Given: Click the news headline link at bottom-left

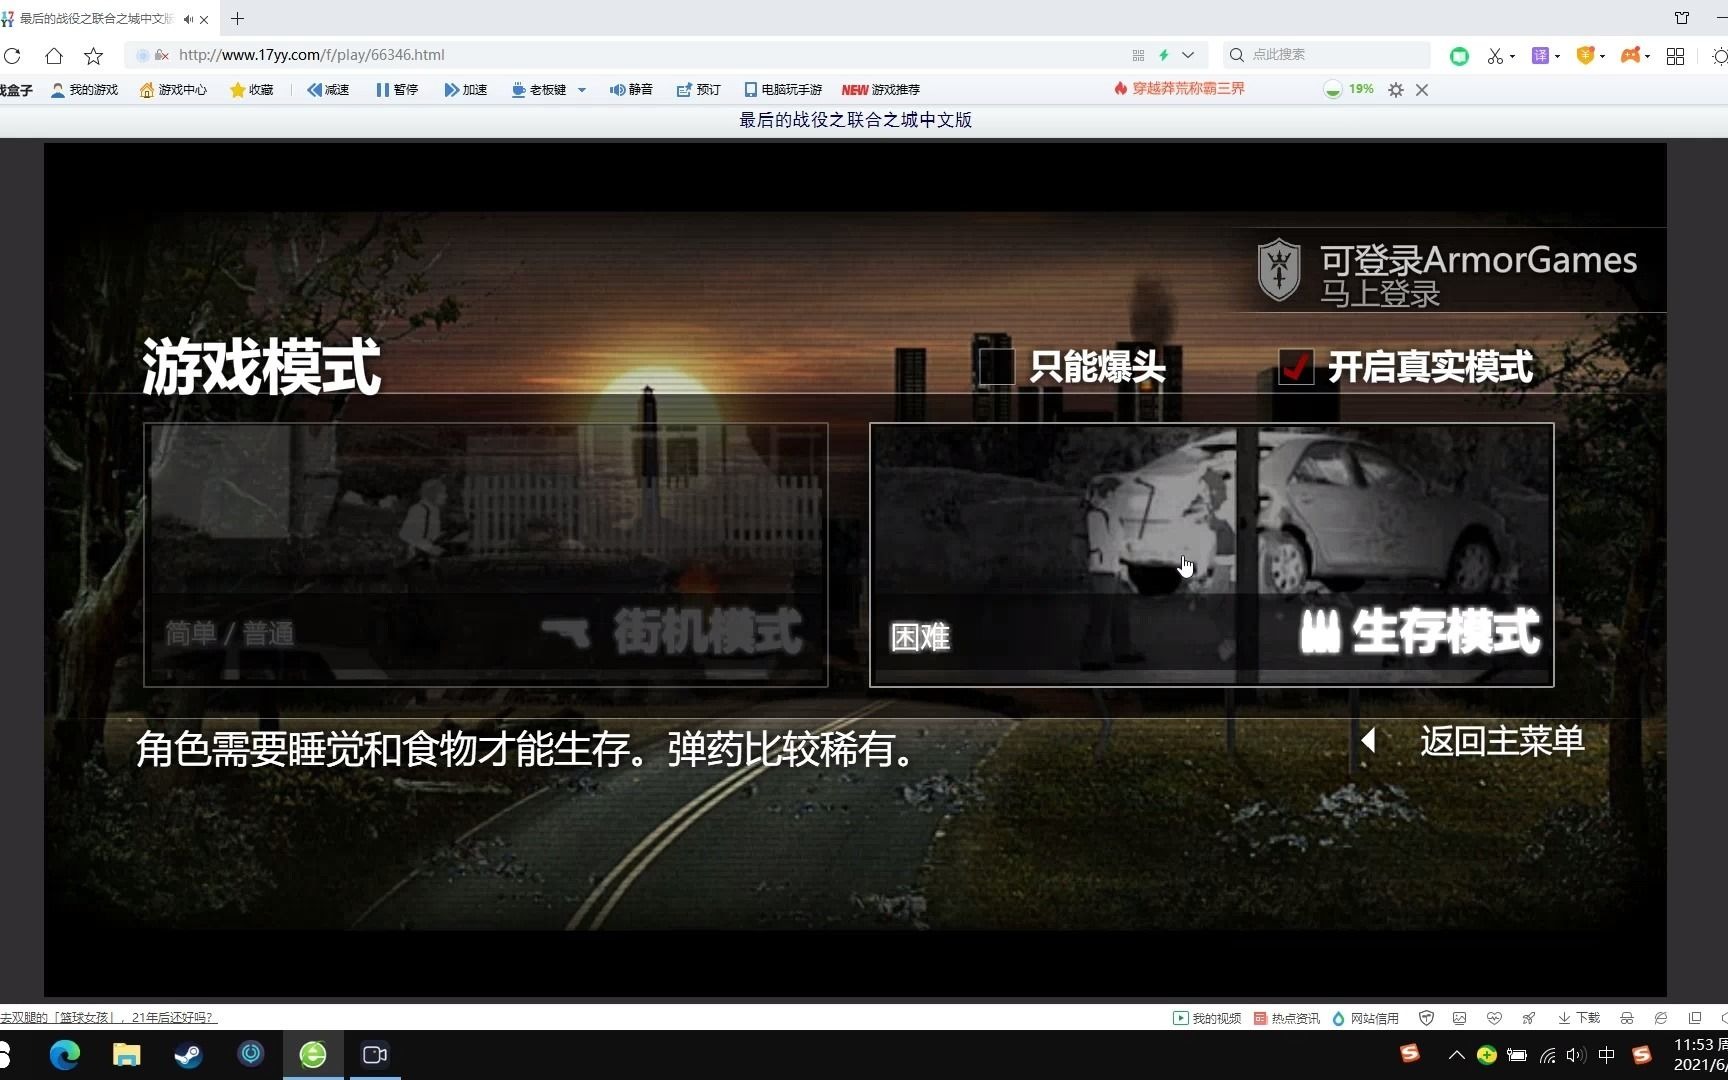Looking at the screenshot, I should [x=107, y=1018].
